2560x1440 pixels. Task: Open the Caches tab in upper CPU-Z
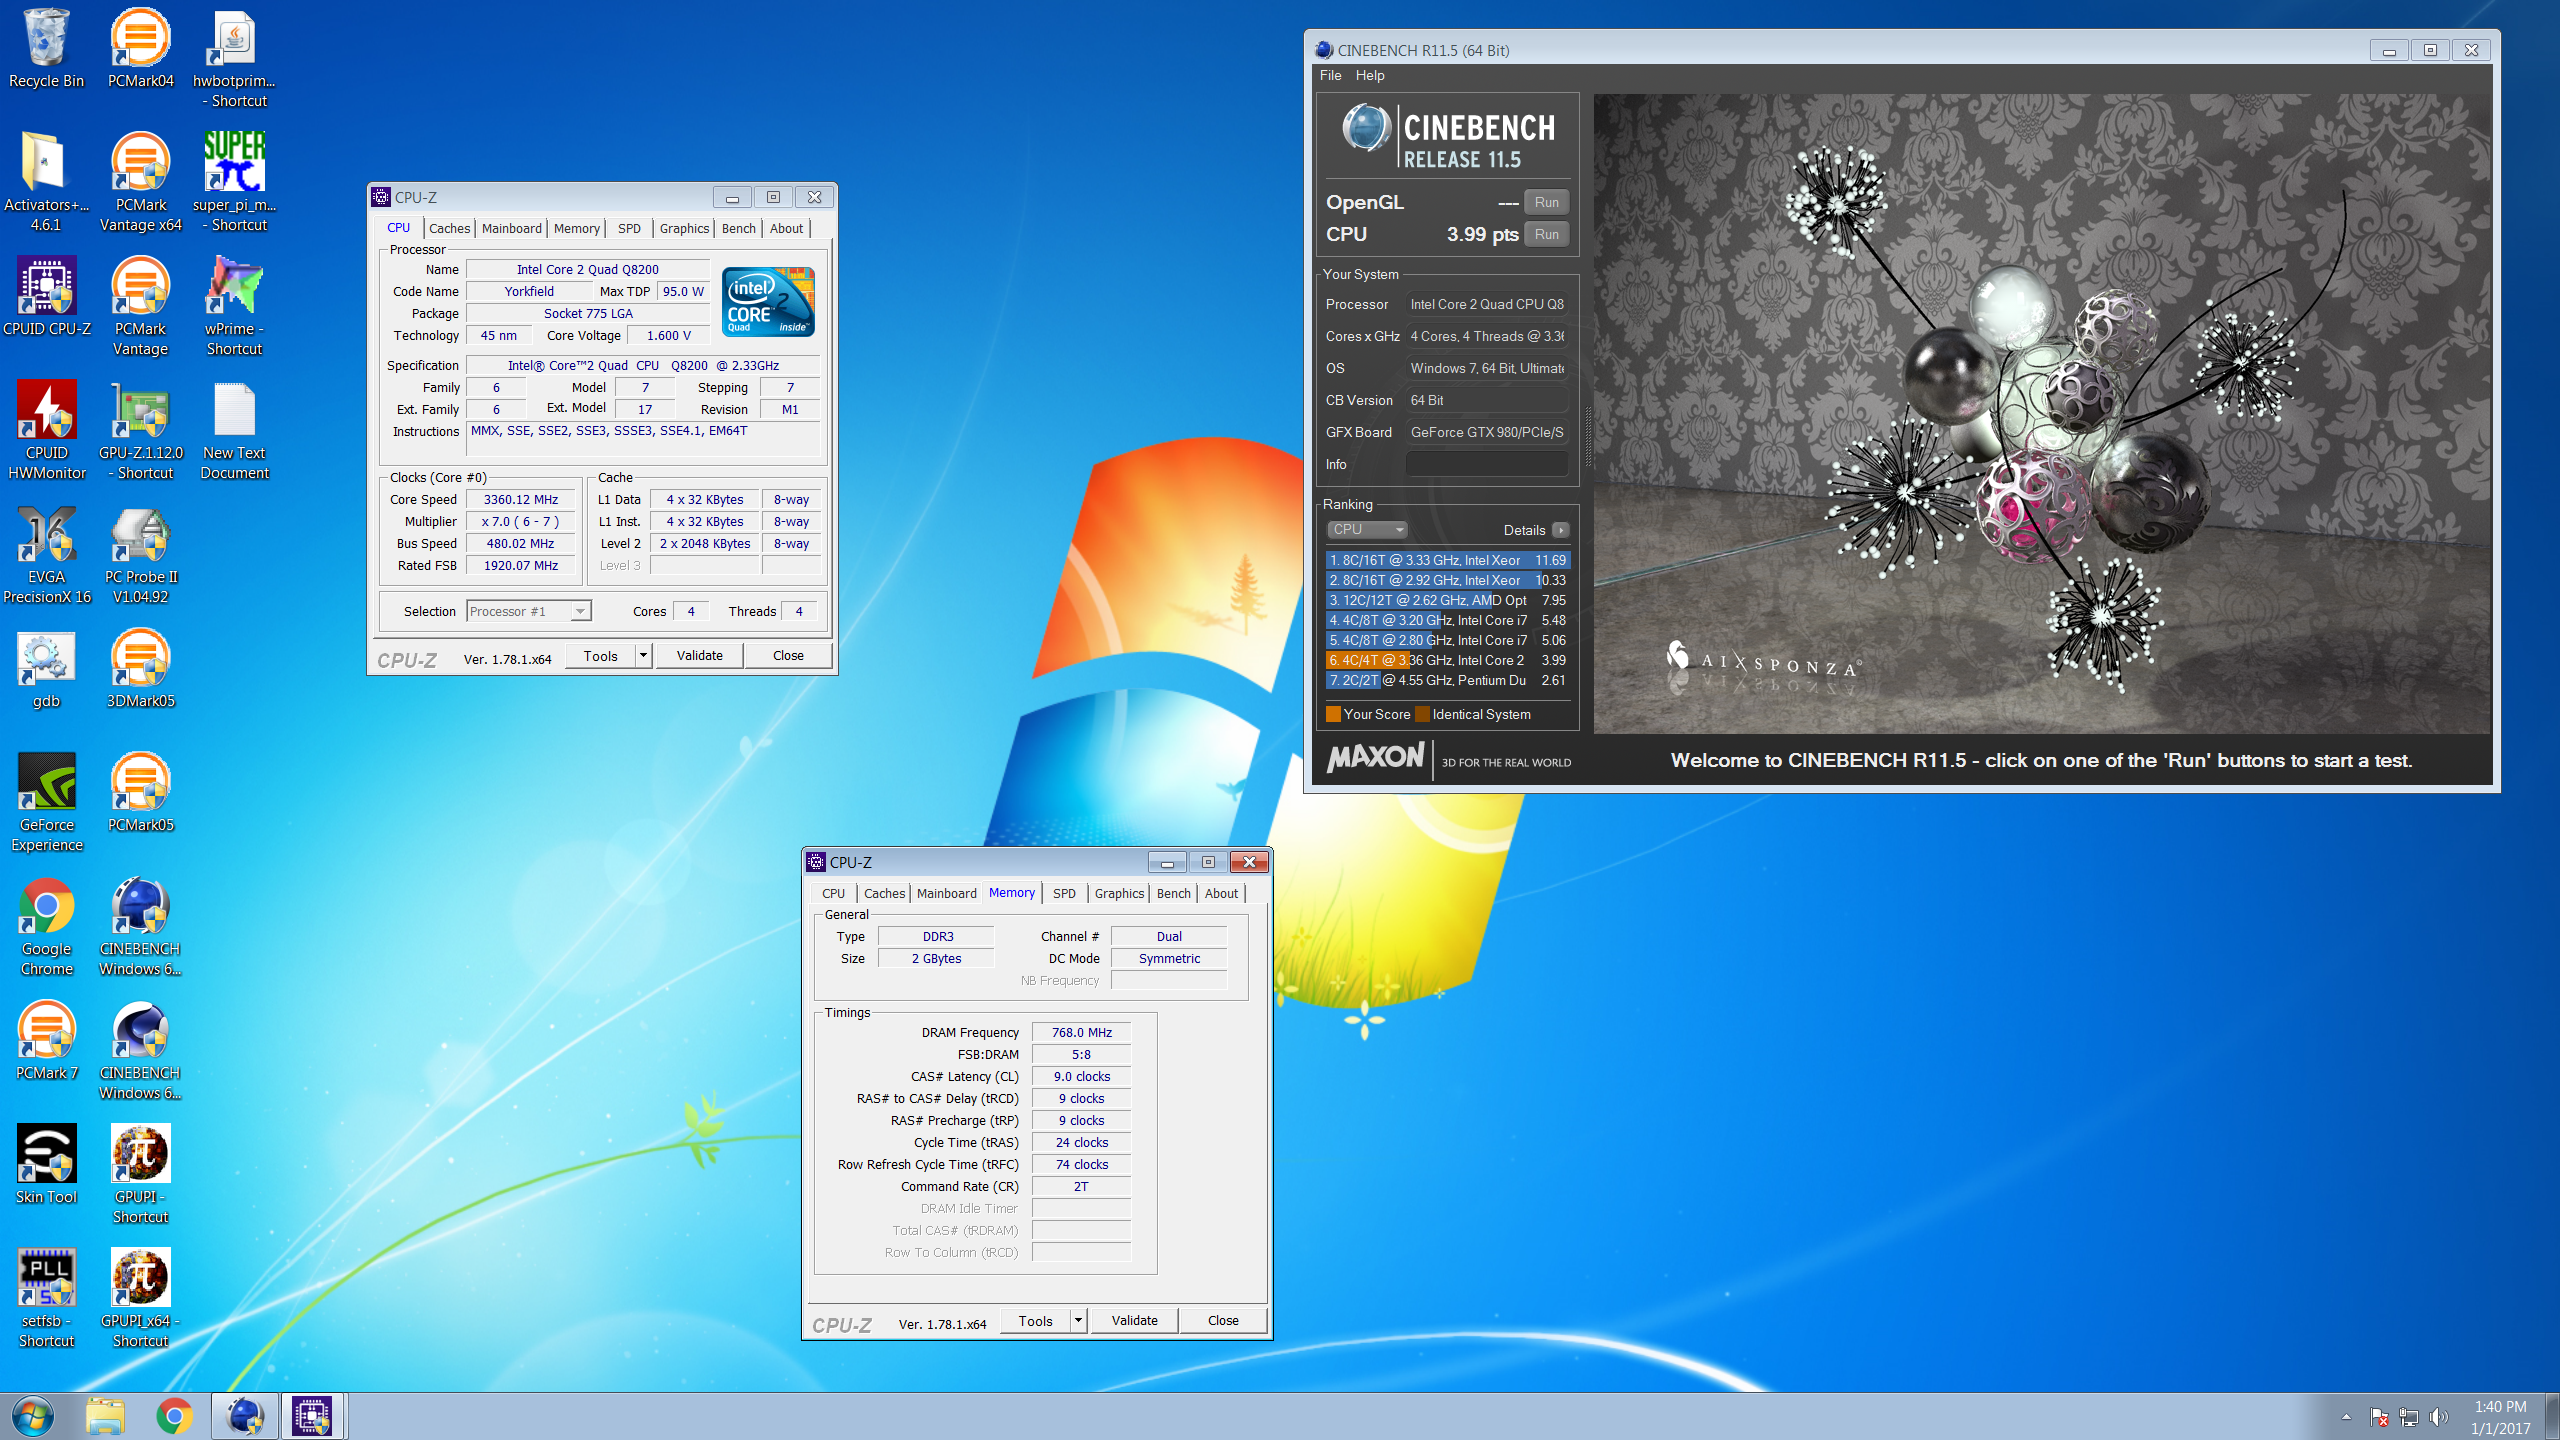pos(449,228)
